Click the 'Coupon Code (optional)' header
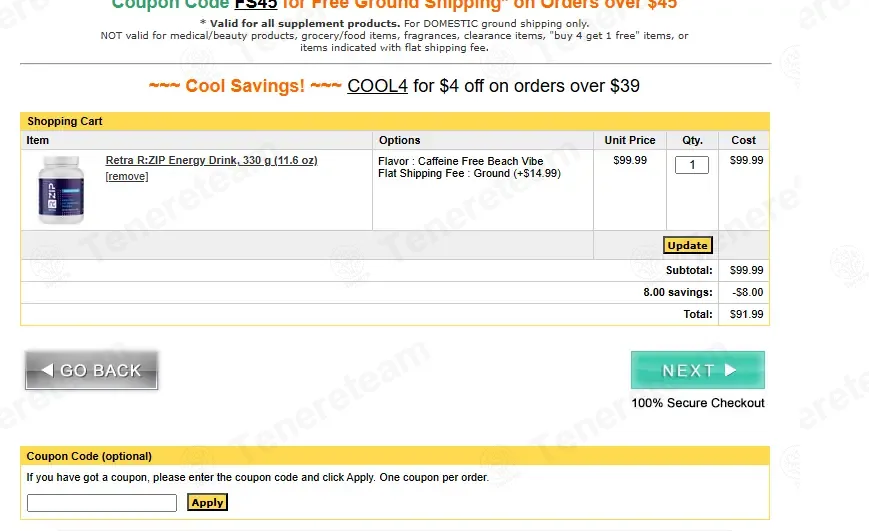Screen dimensions: 869x531 coord(89,456)
